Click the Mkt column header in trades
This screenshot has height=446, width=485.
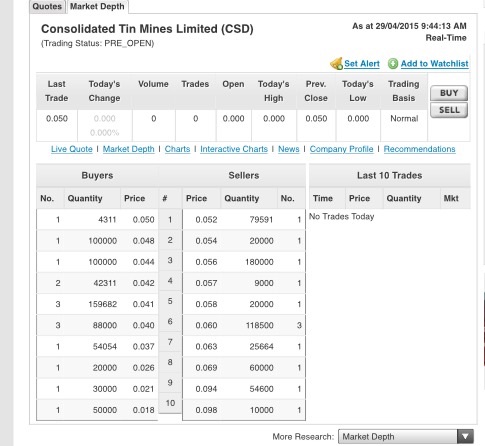451,198
